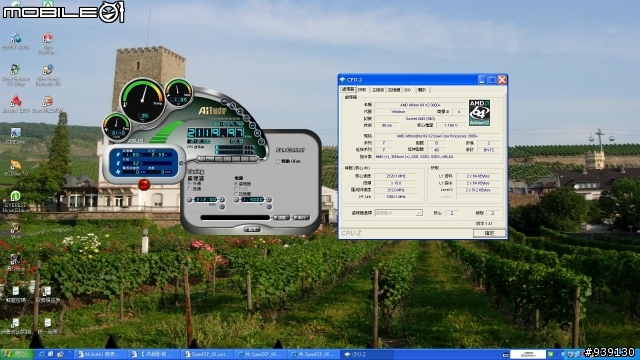Select the third voltage radio option
The image size is (640, 360).
(x=236, y=194)
